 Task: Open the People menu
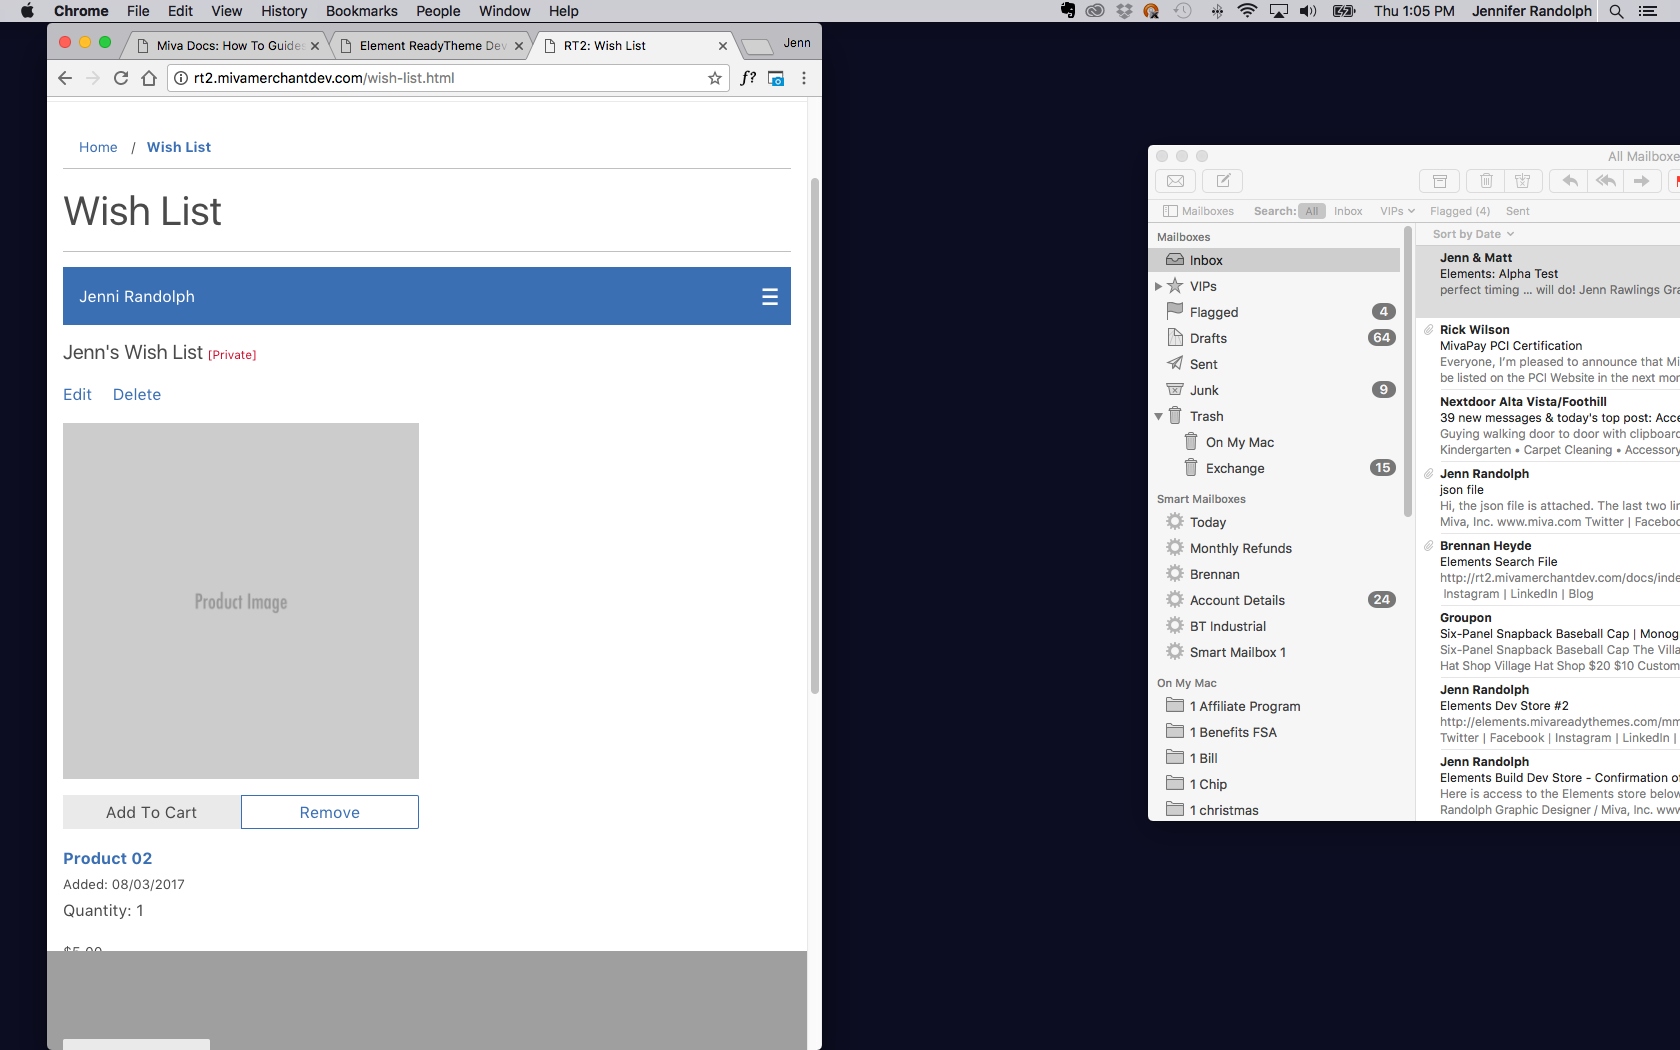438,11
